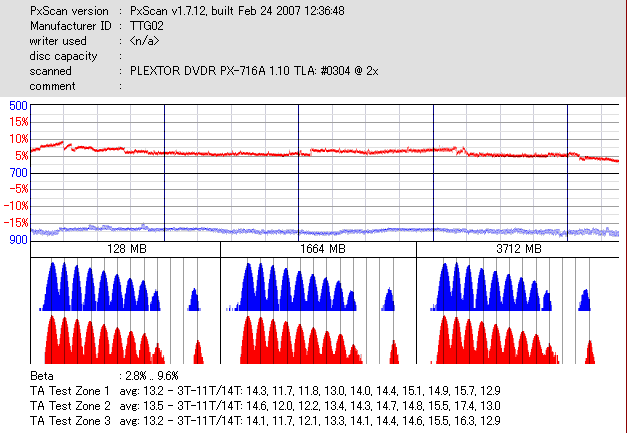Select the TA Test Zone 1 row

tap(265, 391)
